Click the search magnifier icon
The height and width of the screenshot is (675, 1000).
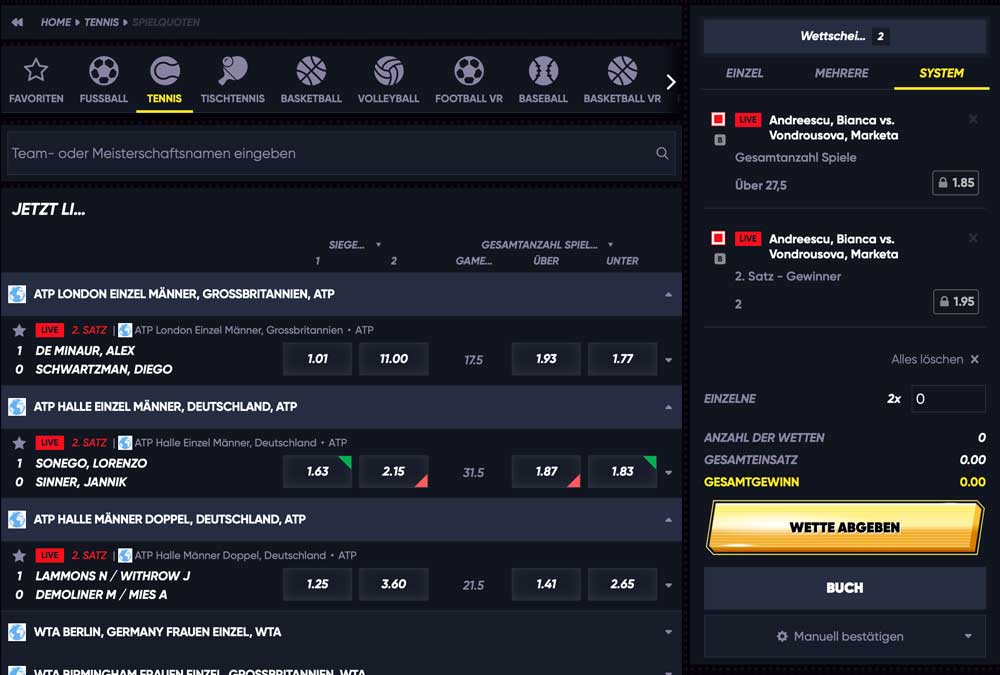click(662, 153)
